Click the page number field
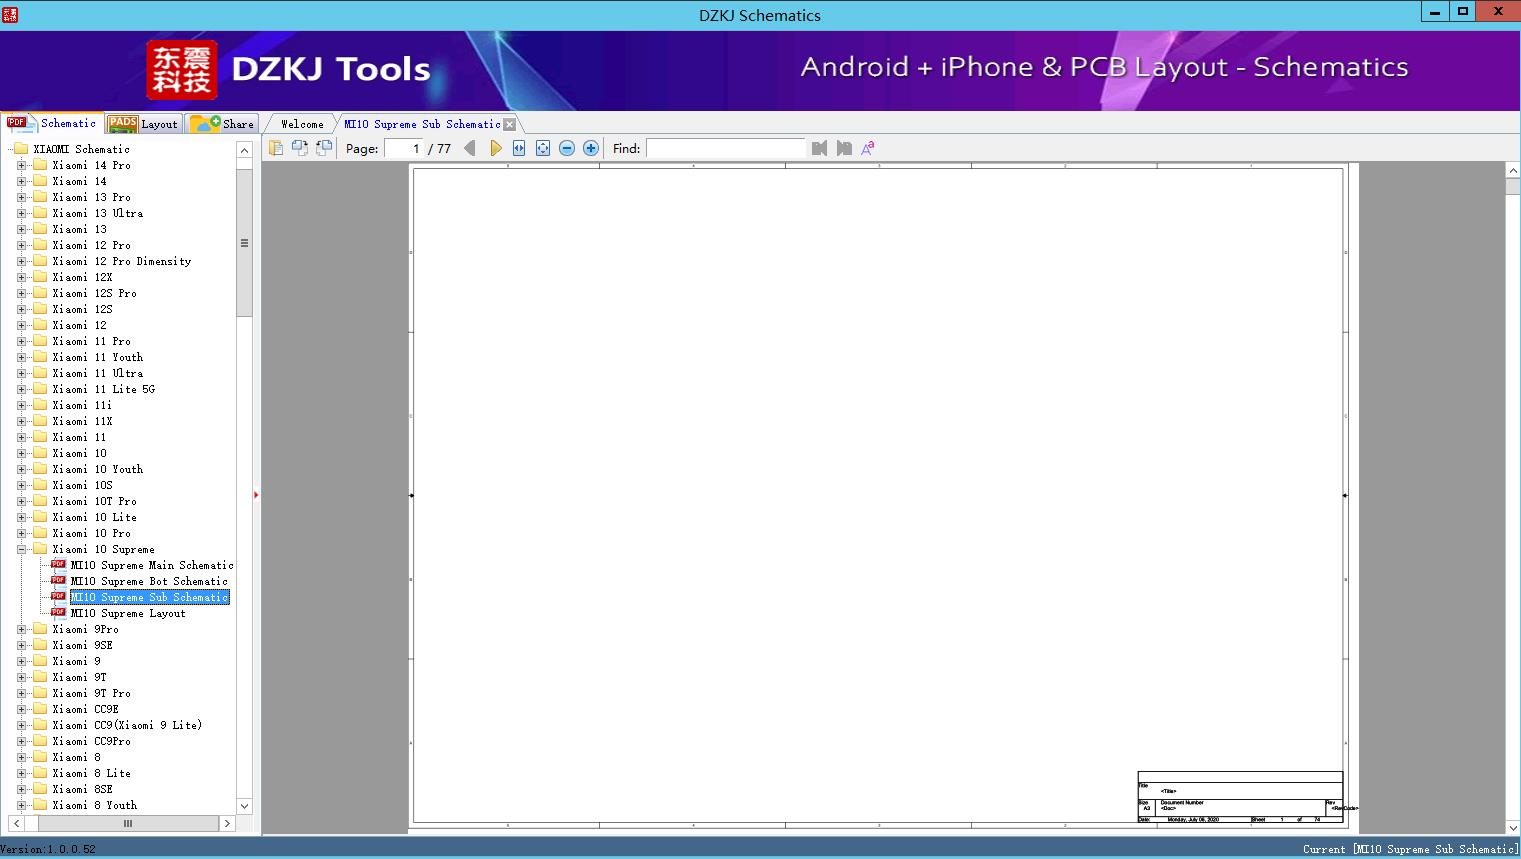 point(404,148)
